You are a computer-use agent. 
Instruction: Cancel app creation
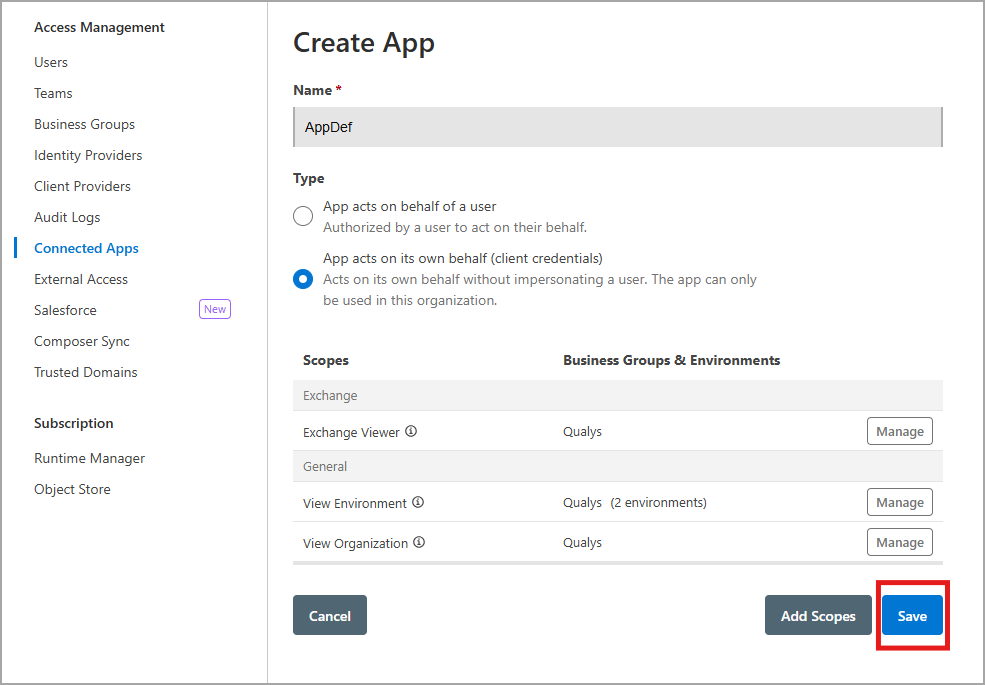tap(330, 616)
